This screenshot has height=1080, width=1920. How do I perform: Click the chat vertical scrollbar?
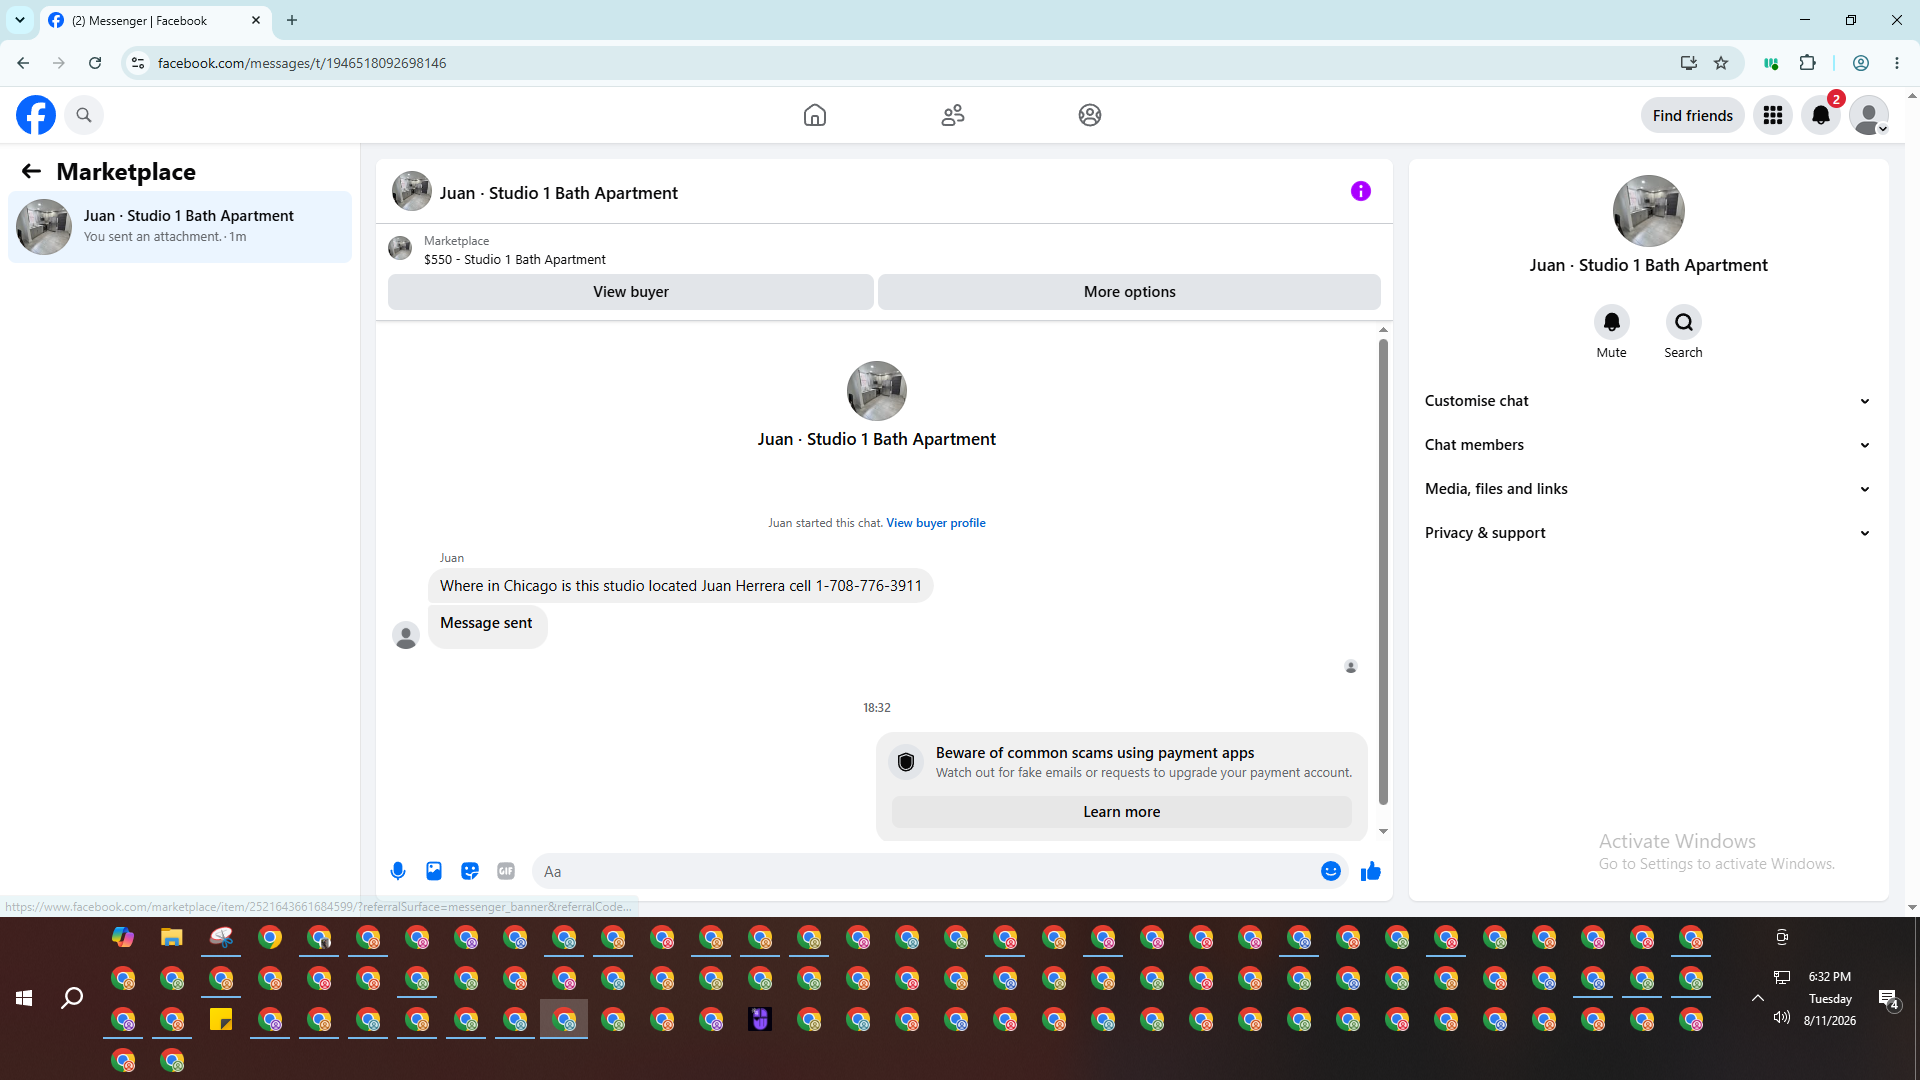(1383, 570)
